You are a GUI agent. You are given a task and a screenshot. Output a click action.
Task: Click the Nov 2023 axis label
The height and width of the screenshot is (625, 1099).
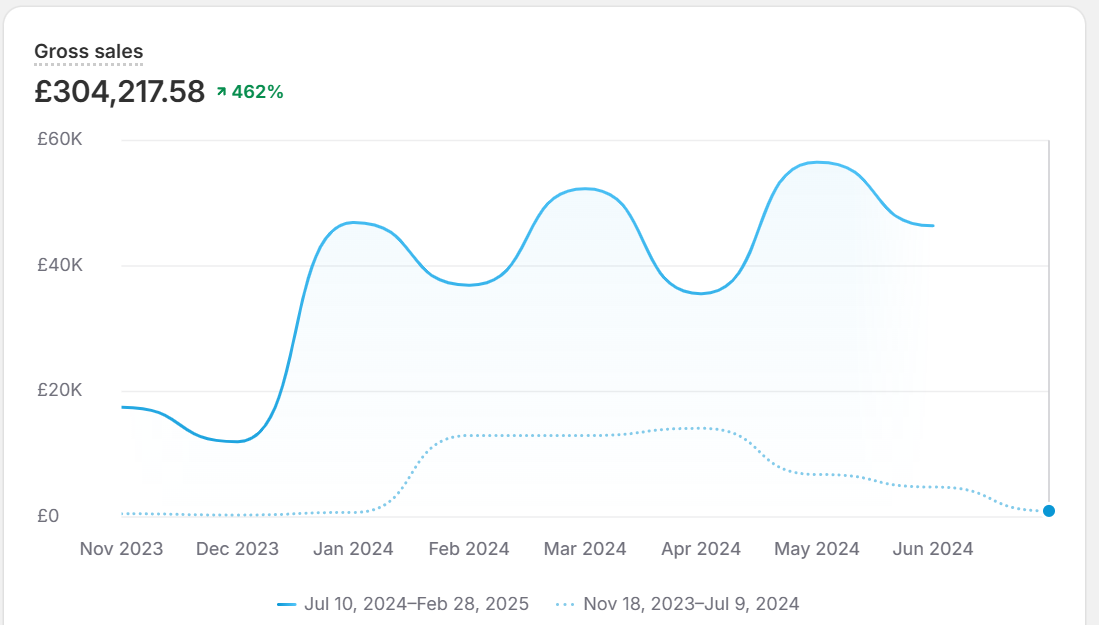point(121,549)
